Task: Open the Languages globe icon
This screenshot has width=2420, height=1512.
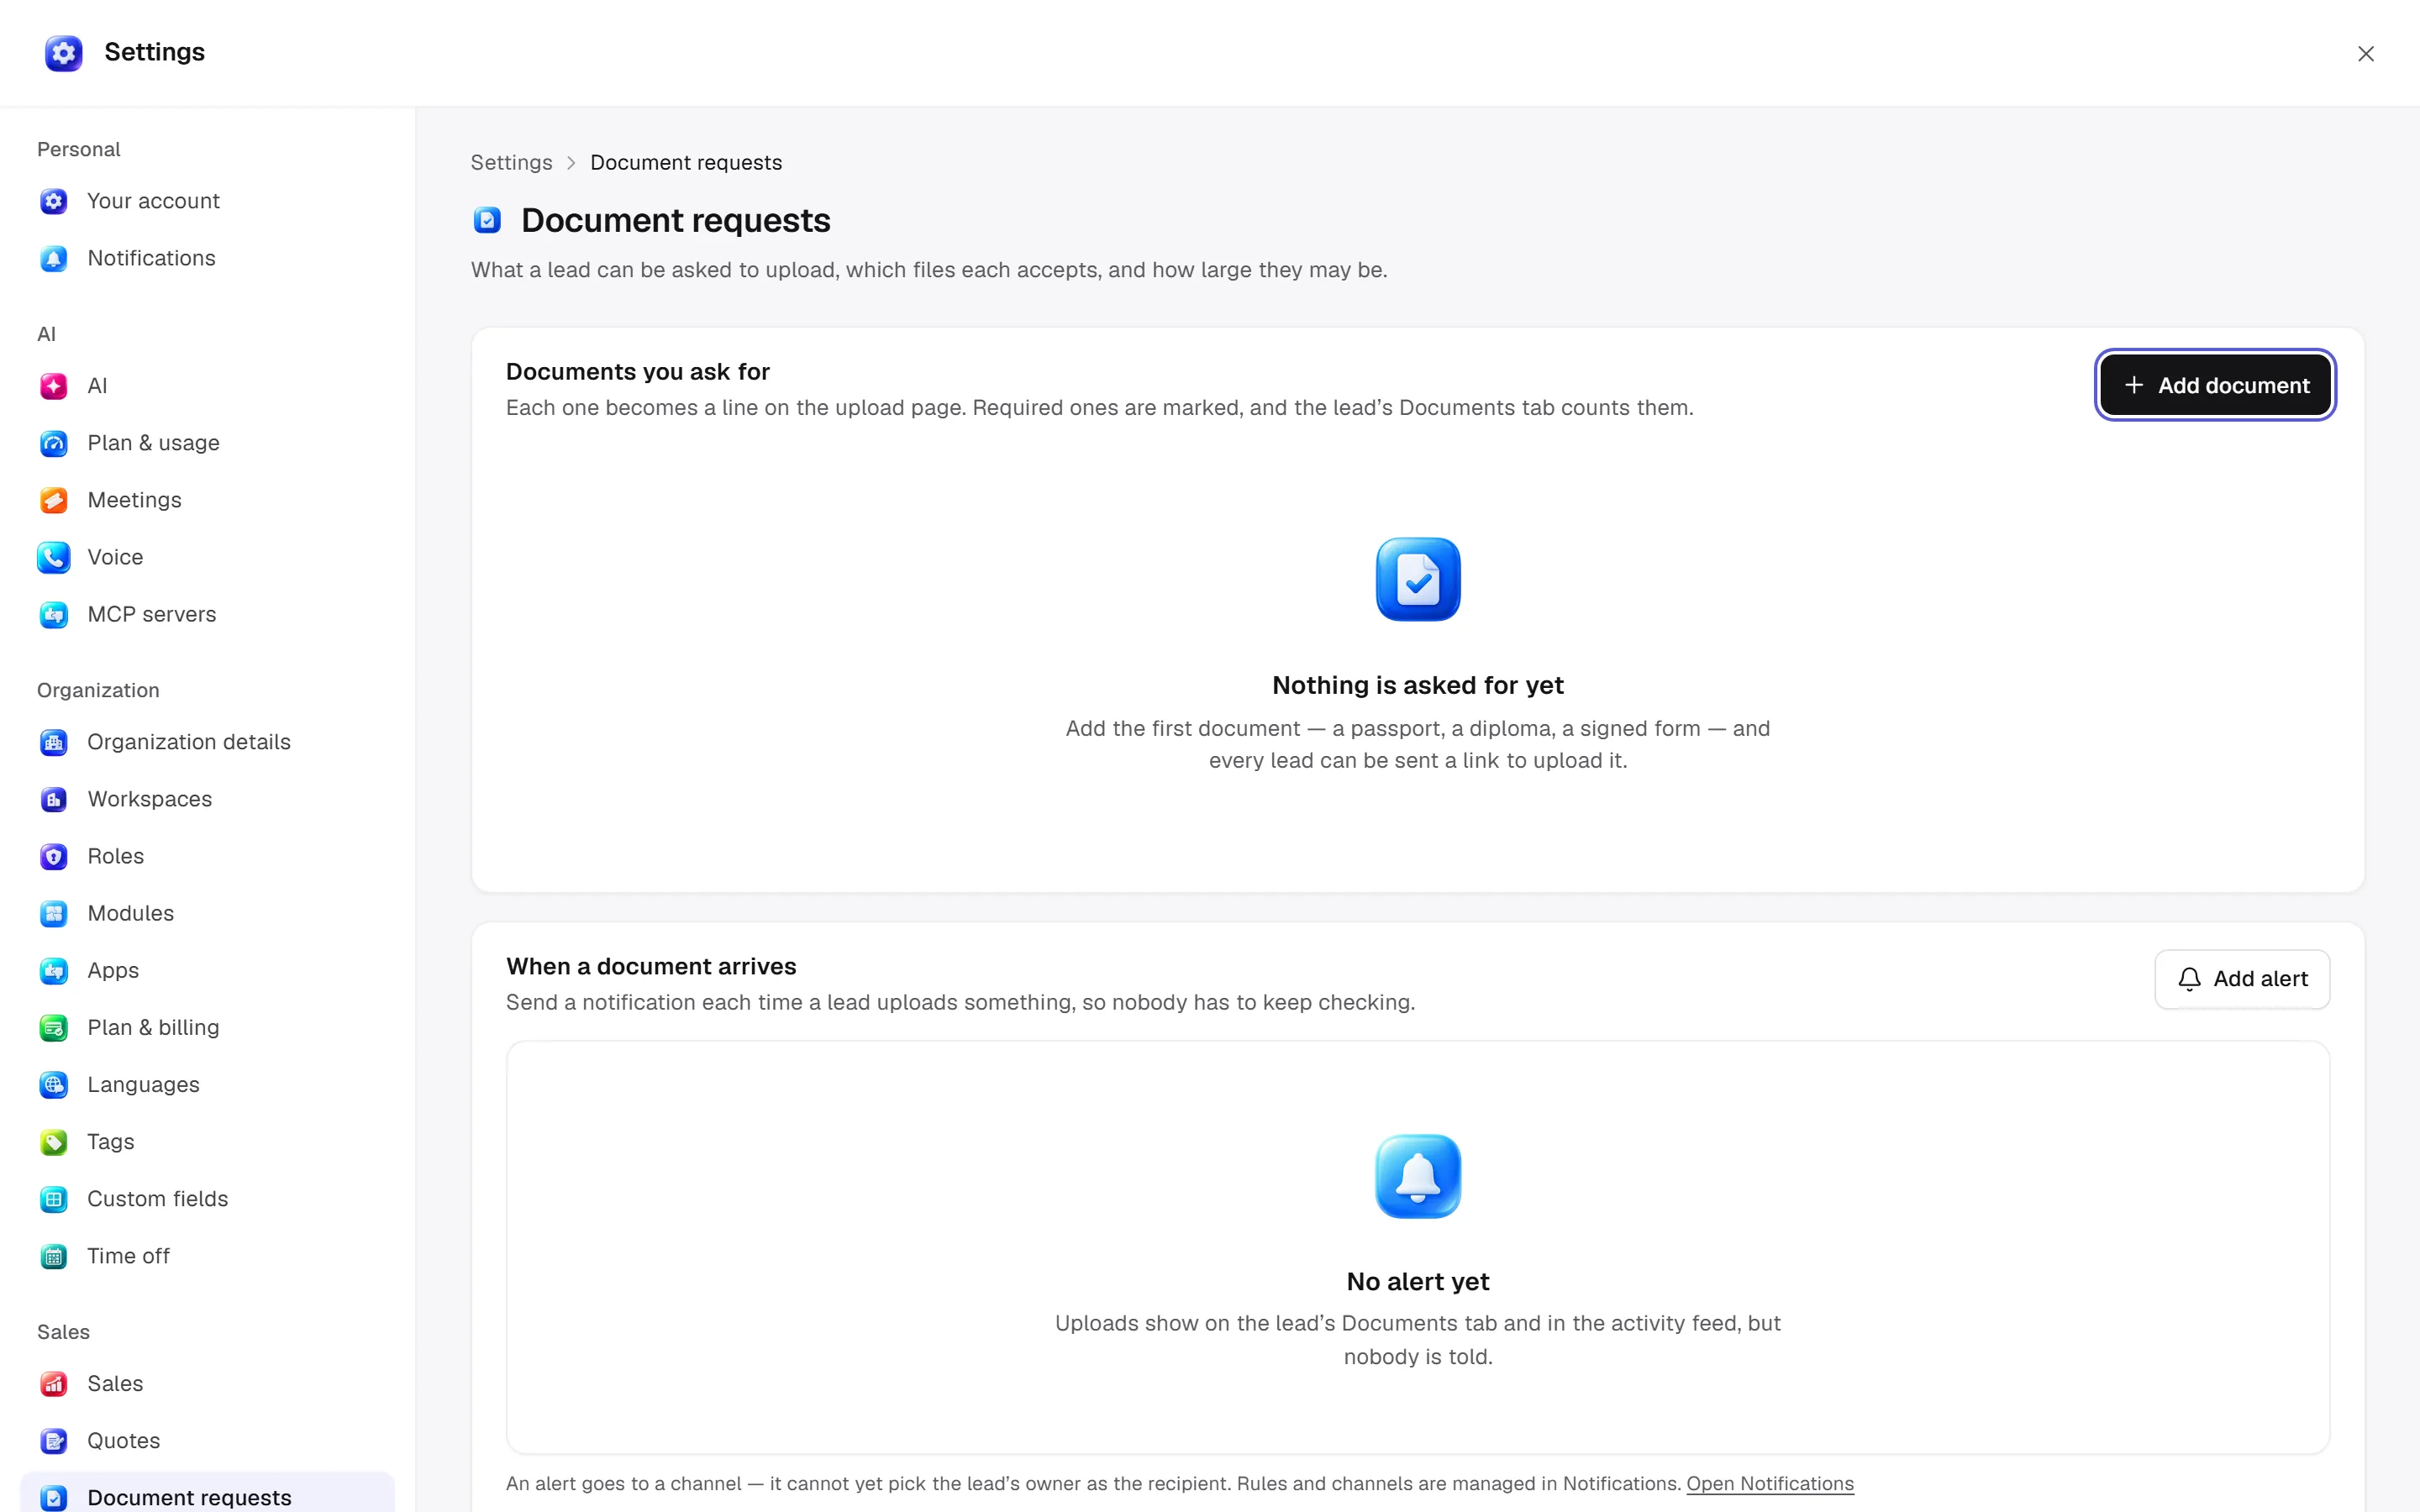Action: (54, 1084)
